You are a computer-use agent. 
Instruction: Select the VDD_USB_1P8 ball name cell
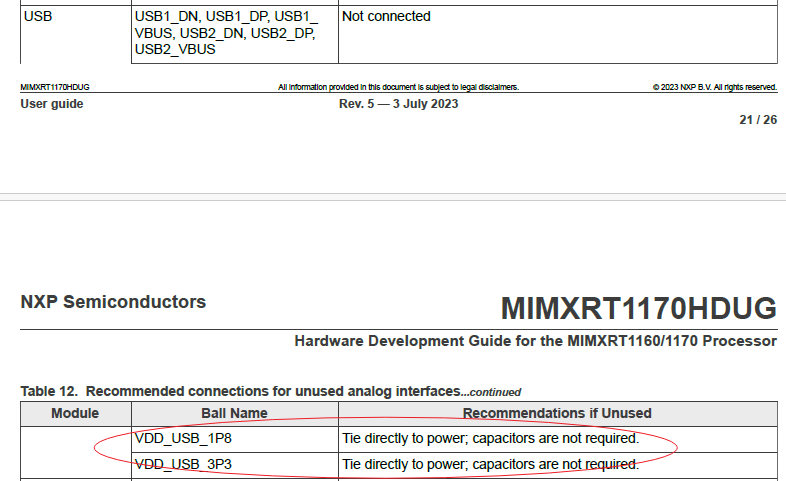point(235,439)
